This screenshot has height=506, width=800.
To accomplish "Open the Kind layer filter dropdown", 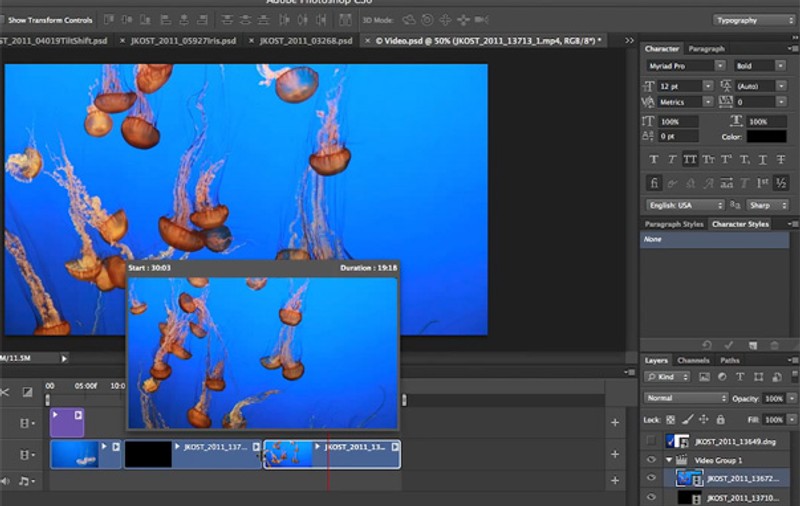I will point(667,377).
